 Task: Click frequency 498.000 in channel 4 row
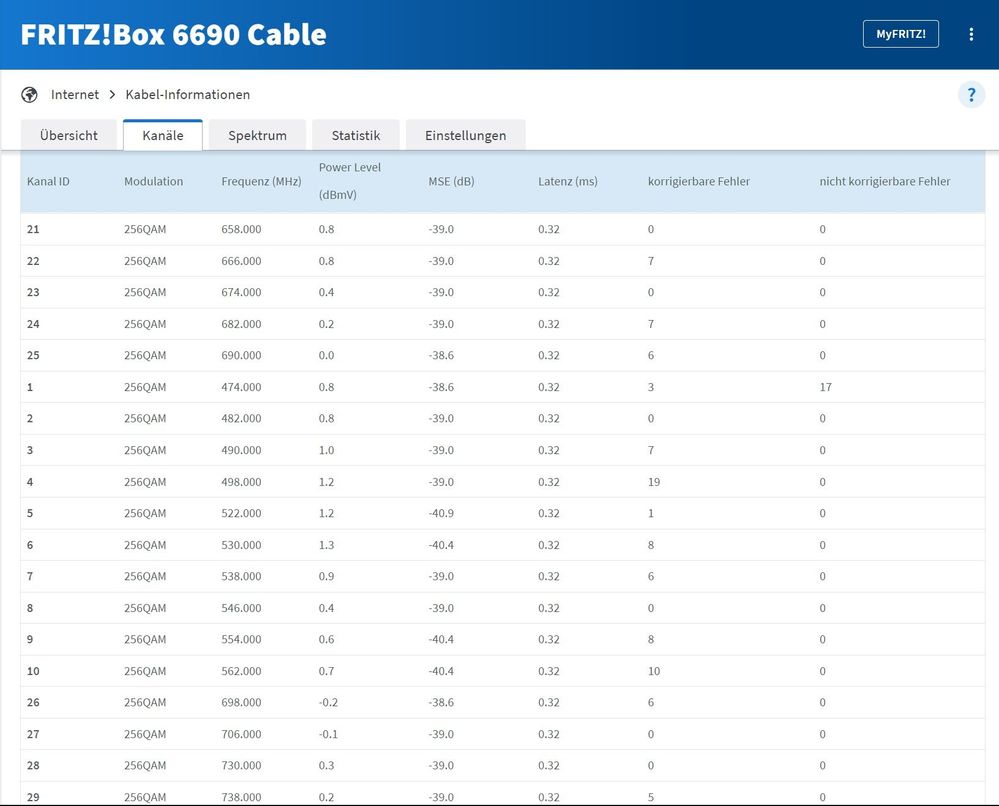click(241, 482)
